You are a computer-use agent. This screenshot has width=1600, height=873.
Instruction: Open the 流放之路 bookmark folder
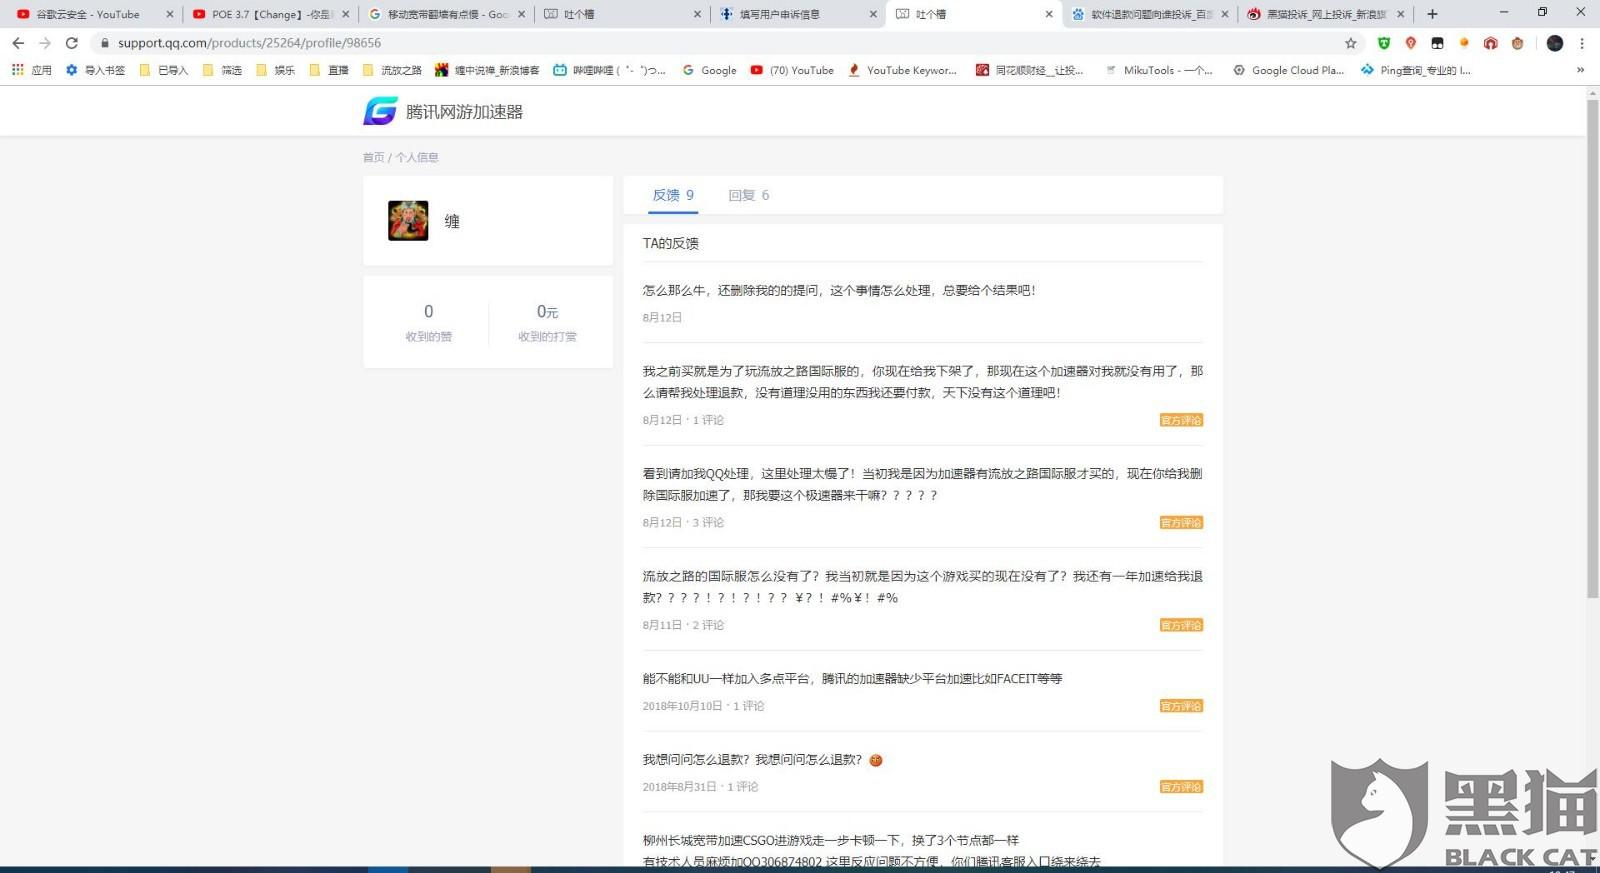(x=392, y=70)
